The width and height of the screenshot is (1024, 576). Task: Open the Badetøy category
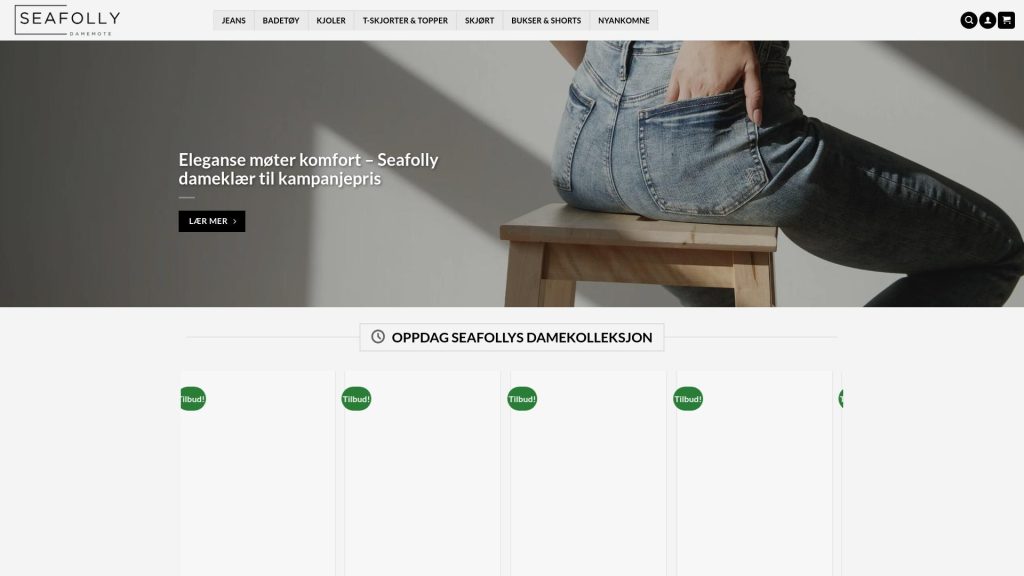pos(281,20)
